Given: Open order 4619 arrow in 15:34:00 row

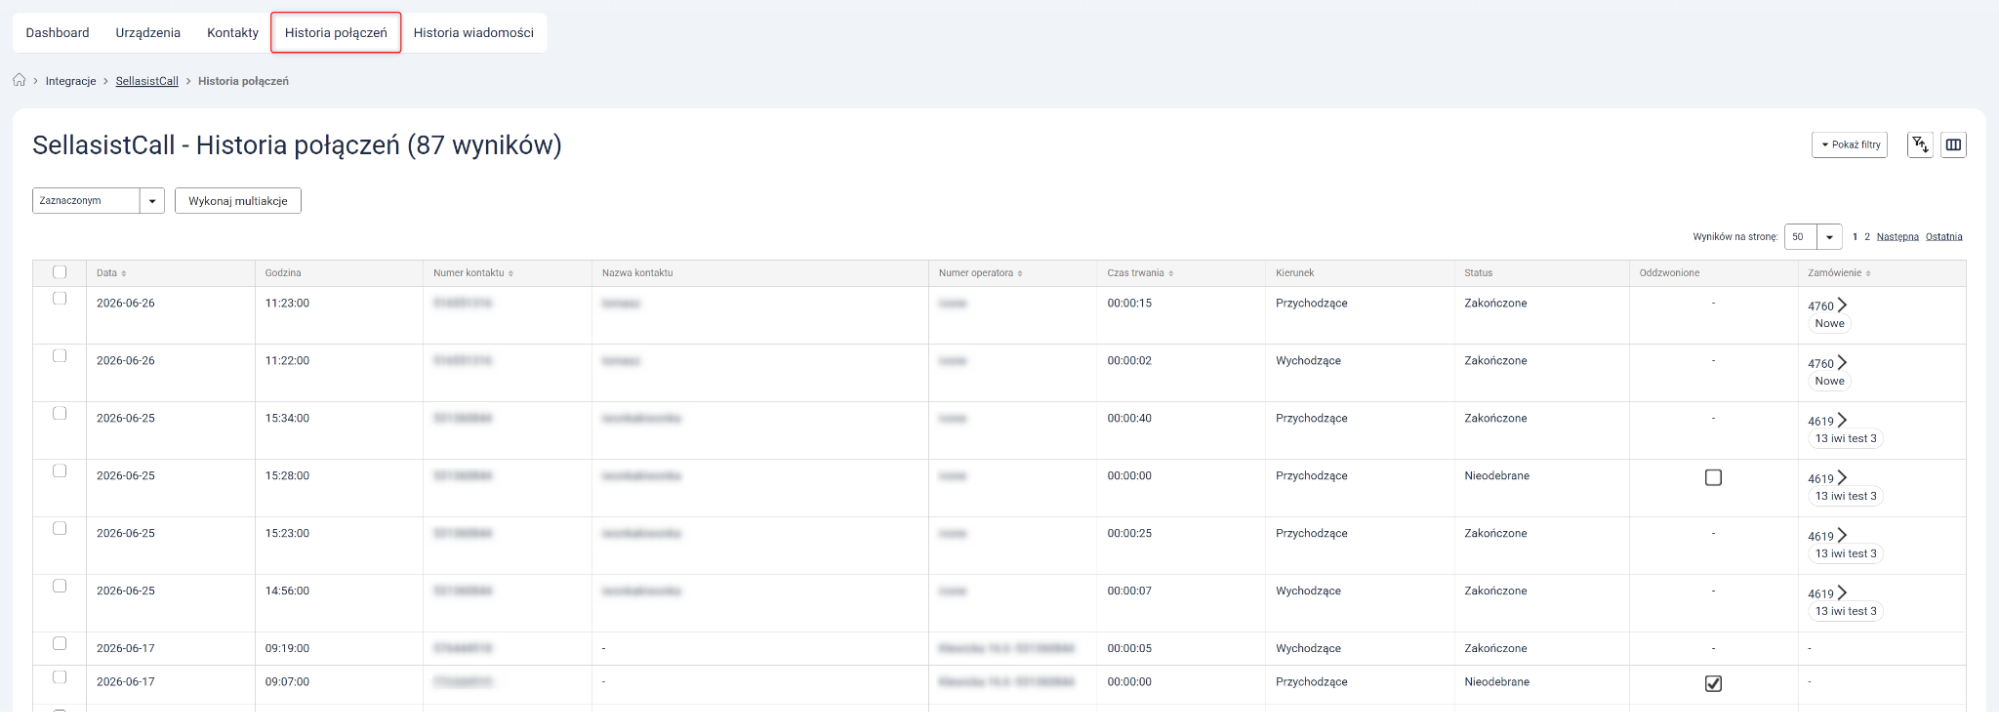Looking at the screenshot, I should coord(1842,420).
